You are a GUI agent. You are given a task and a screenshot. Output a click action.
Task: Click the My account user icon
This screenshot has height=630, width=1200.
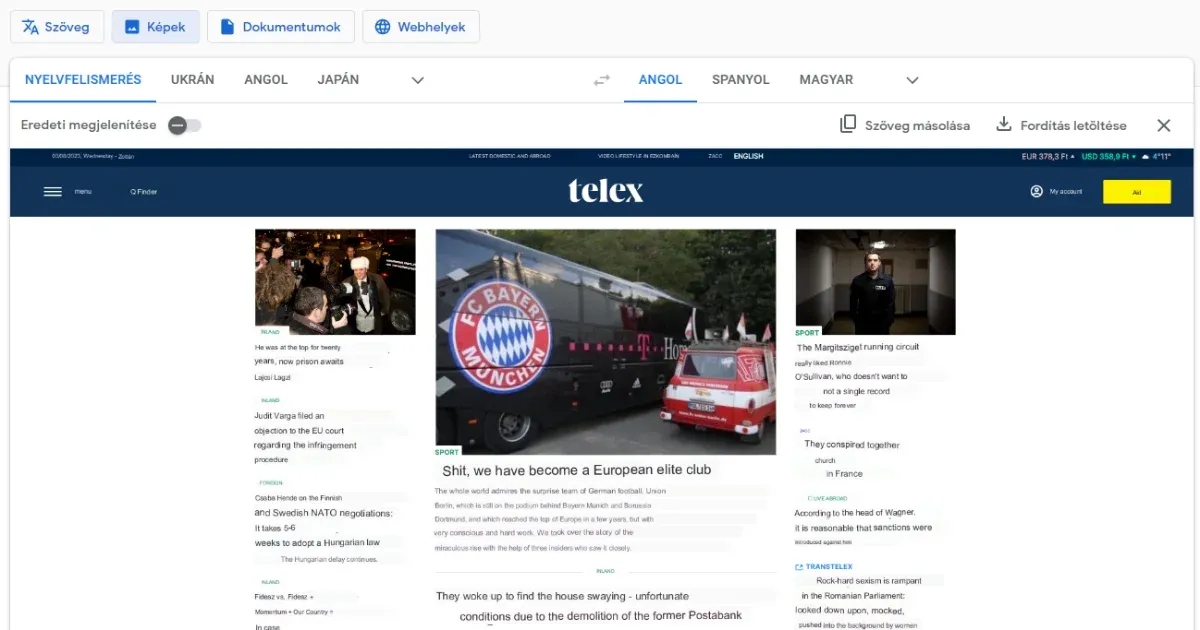(1036, 191)
